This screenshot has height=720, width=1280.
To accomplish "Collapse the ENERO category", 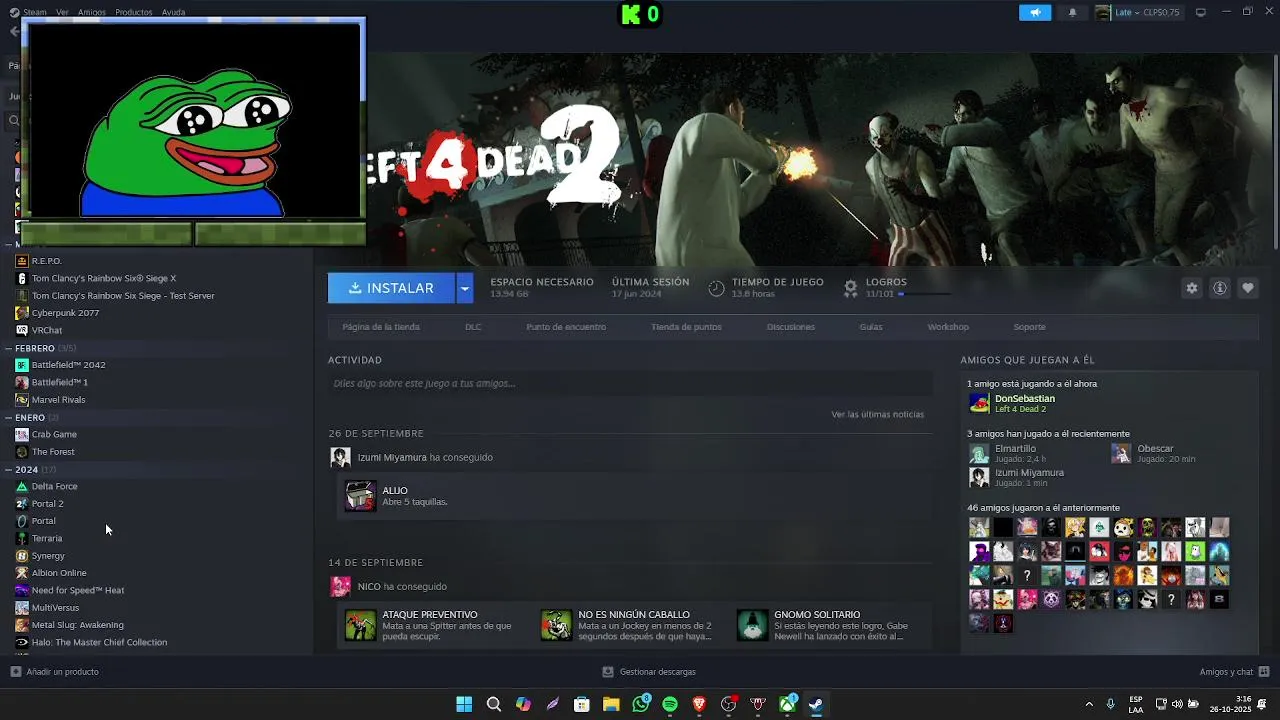I will [x=8, y=417].
